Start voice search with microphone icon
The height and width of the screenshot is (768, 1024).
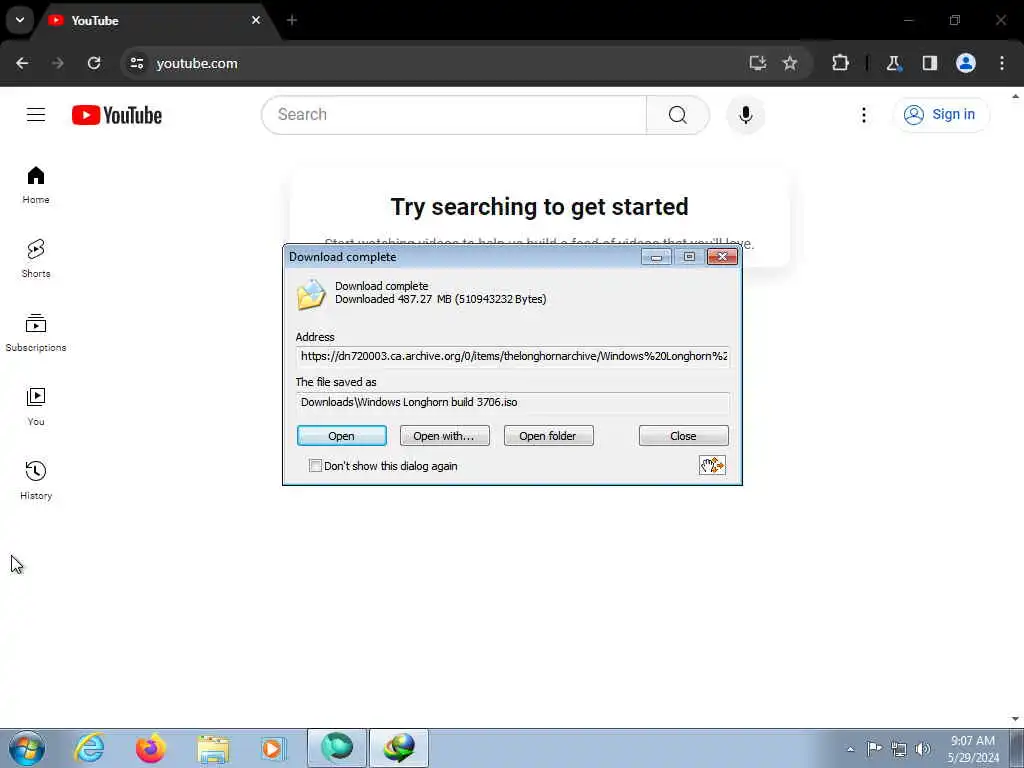coord(745,115)
